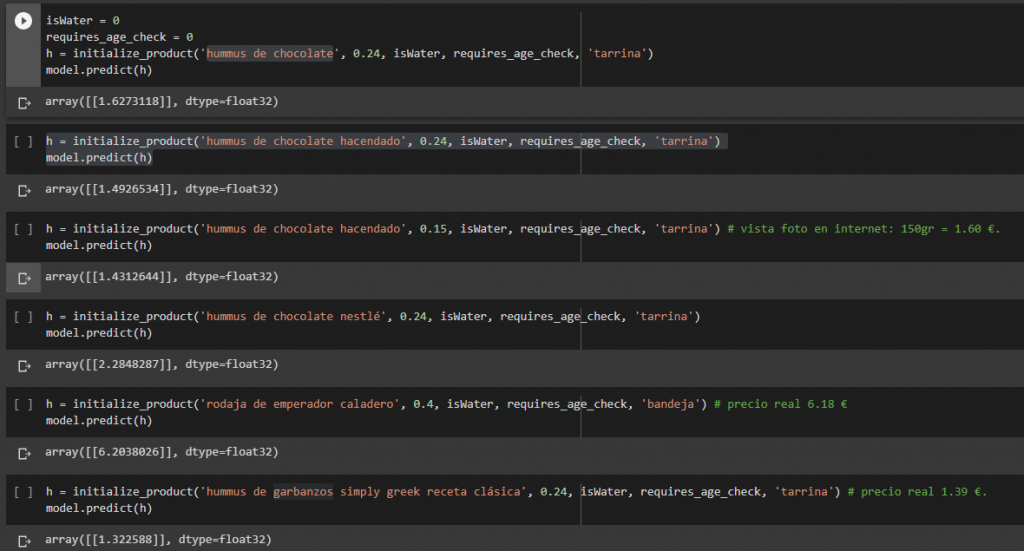Click comment 'precio real 1.39 €'
Screen dimensions: 1024x551
pyautogui.click(x=917, y=492)
